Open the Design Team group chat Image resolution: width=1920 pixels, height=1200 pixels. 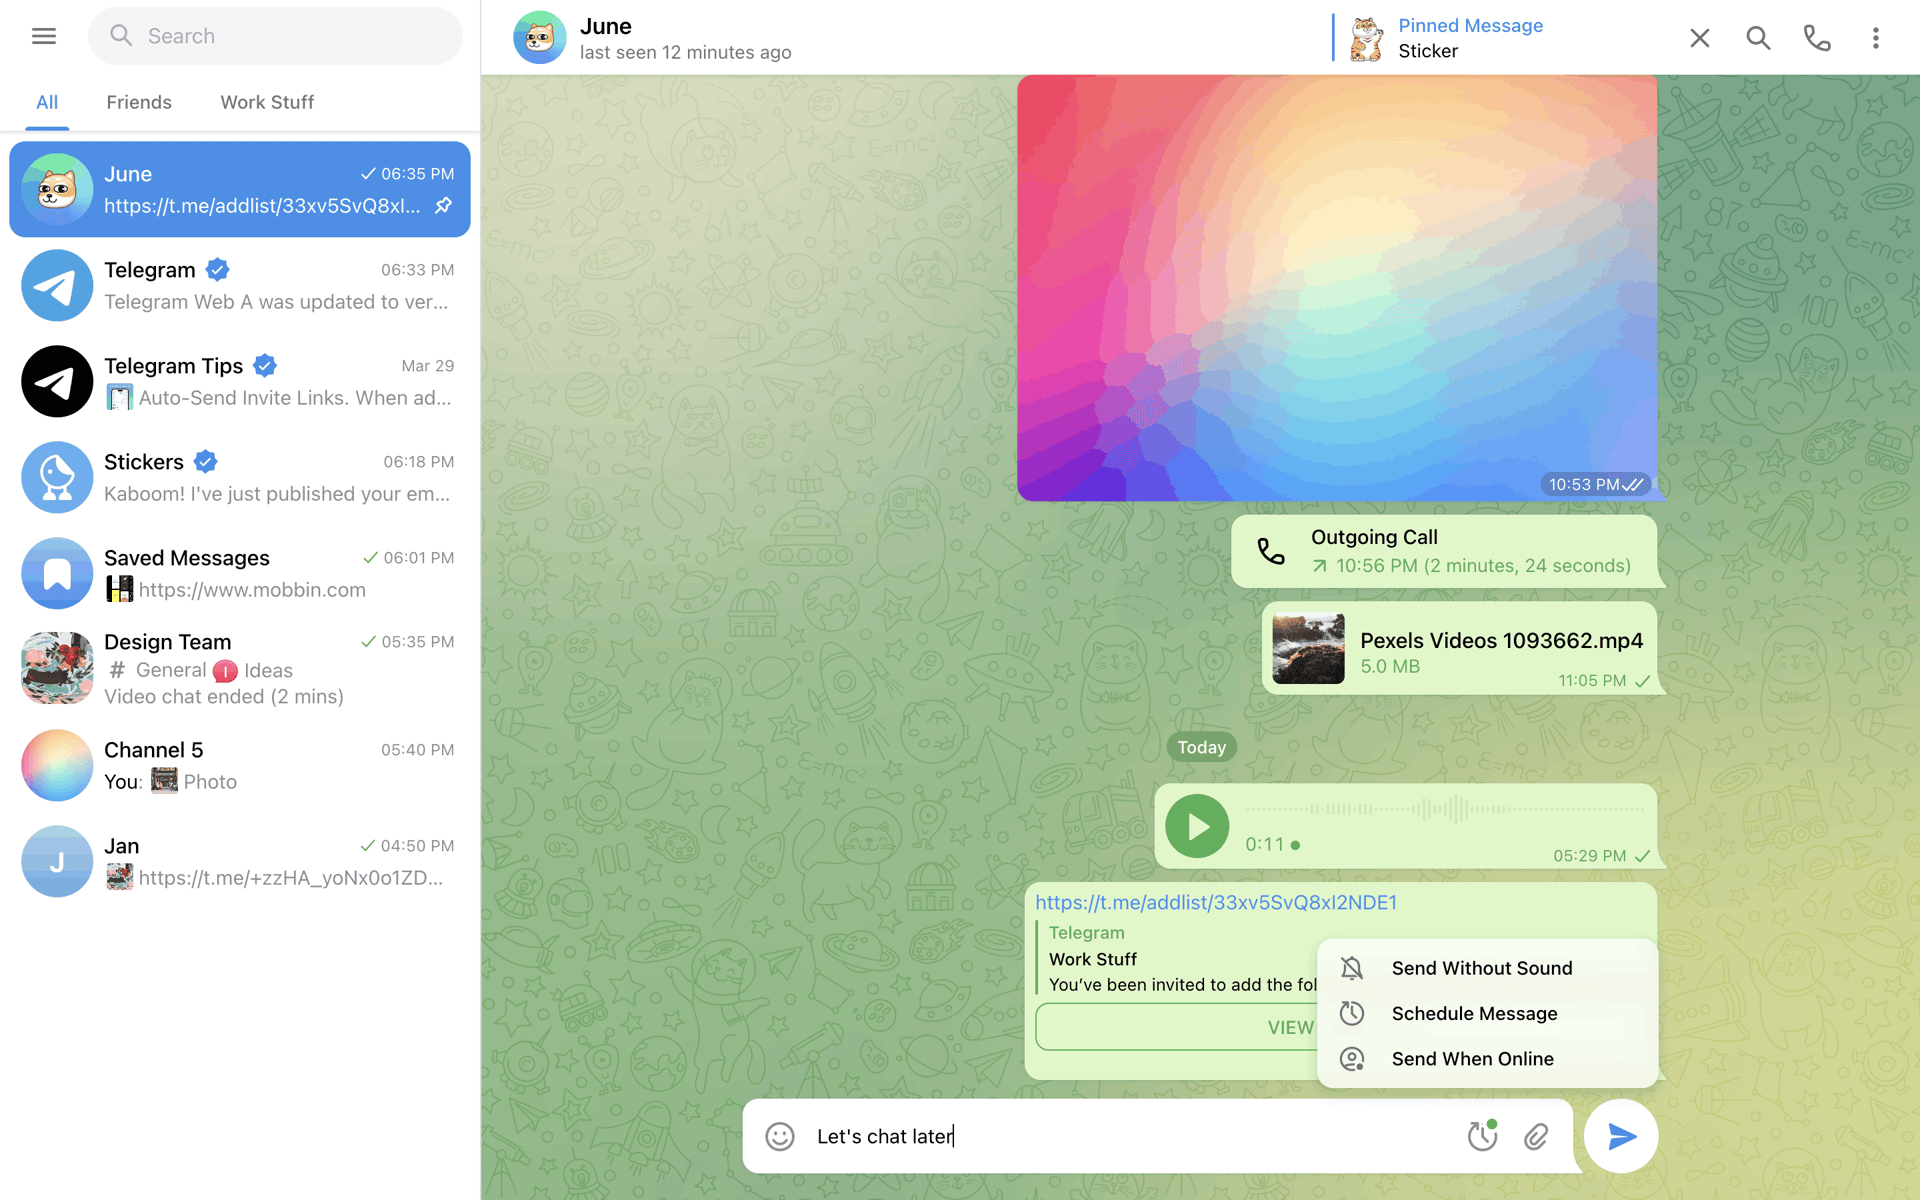tap(240, 668)
